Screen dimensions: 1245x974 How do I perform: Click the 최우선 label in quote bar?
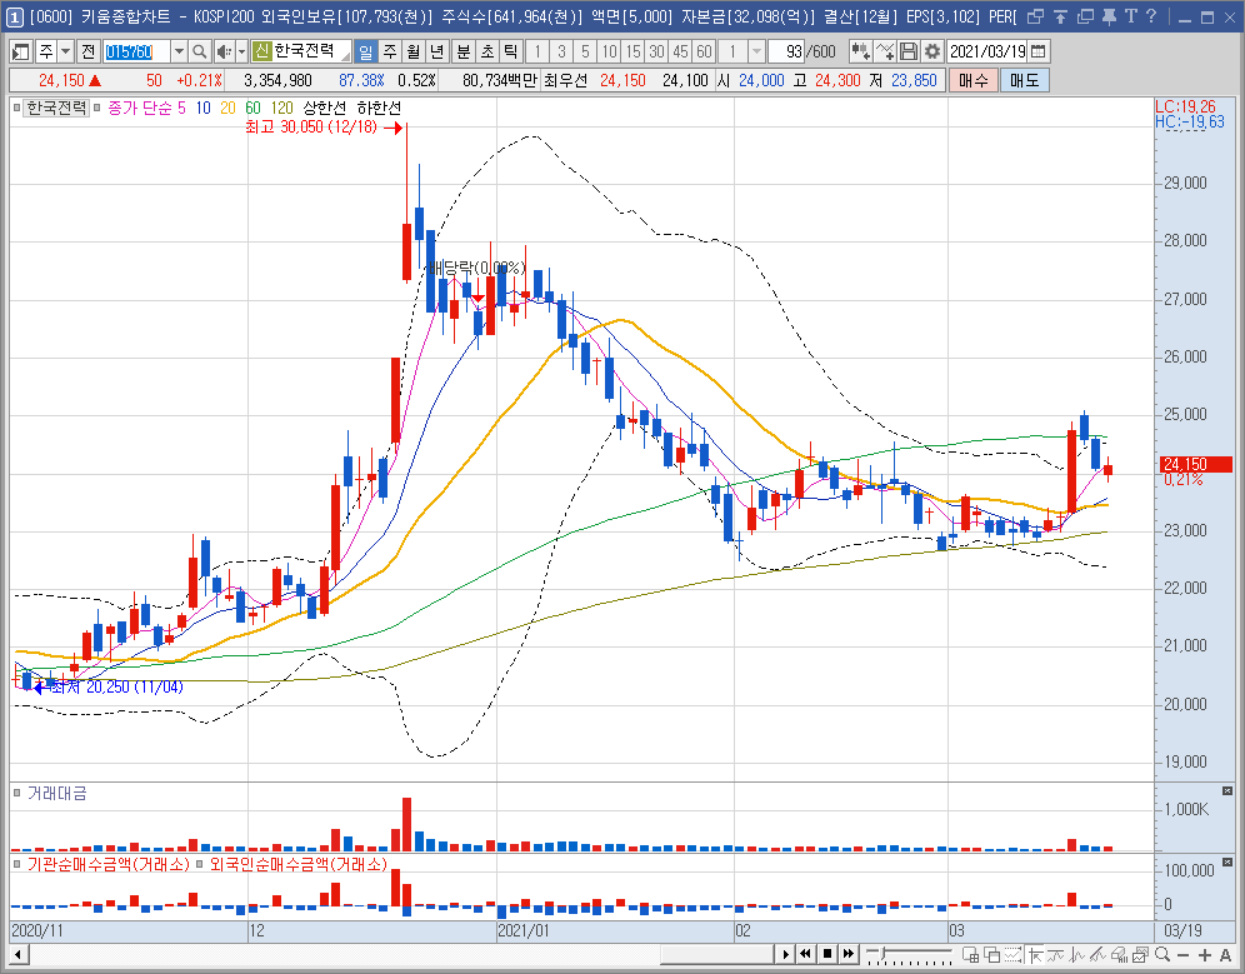[x=566, y=80]
